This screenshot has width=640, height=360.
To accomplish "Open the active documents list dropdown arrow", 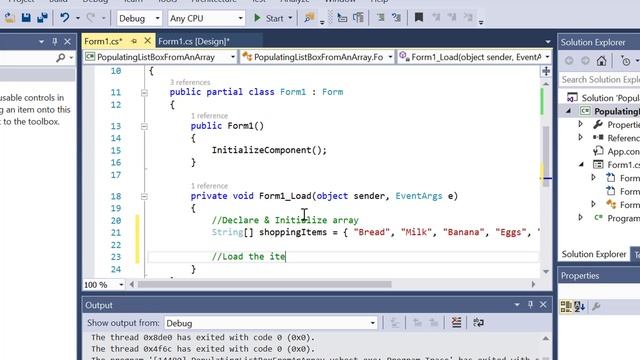I will pos(547,42).
